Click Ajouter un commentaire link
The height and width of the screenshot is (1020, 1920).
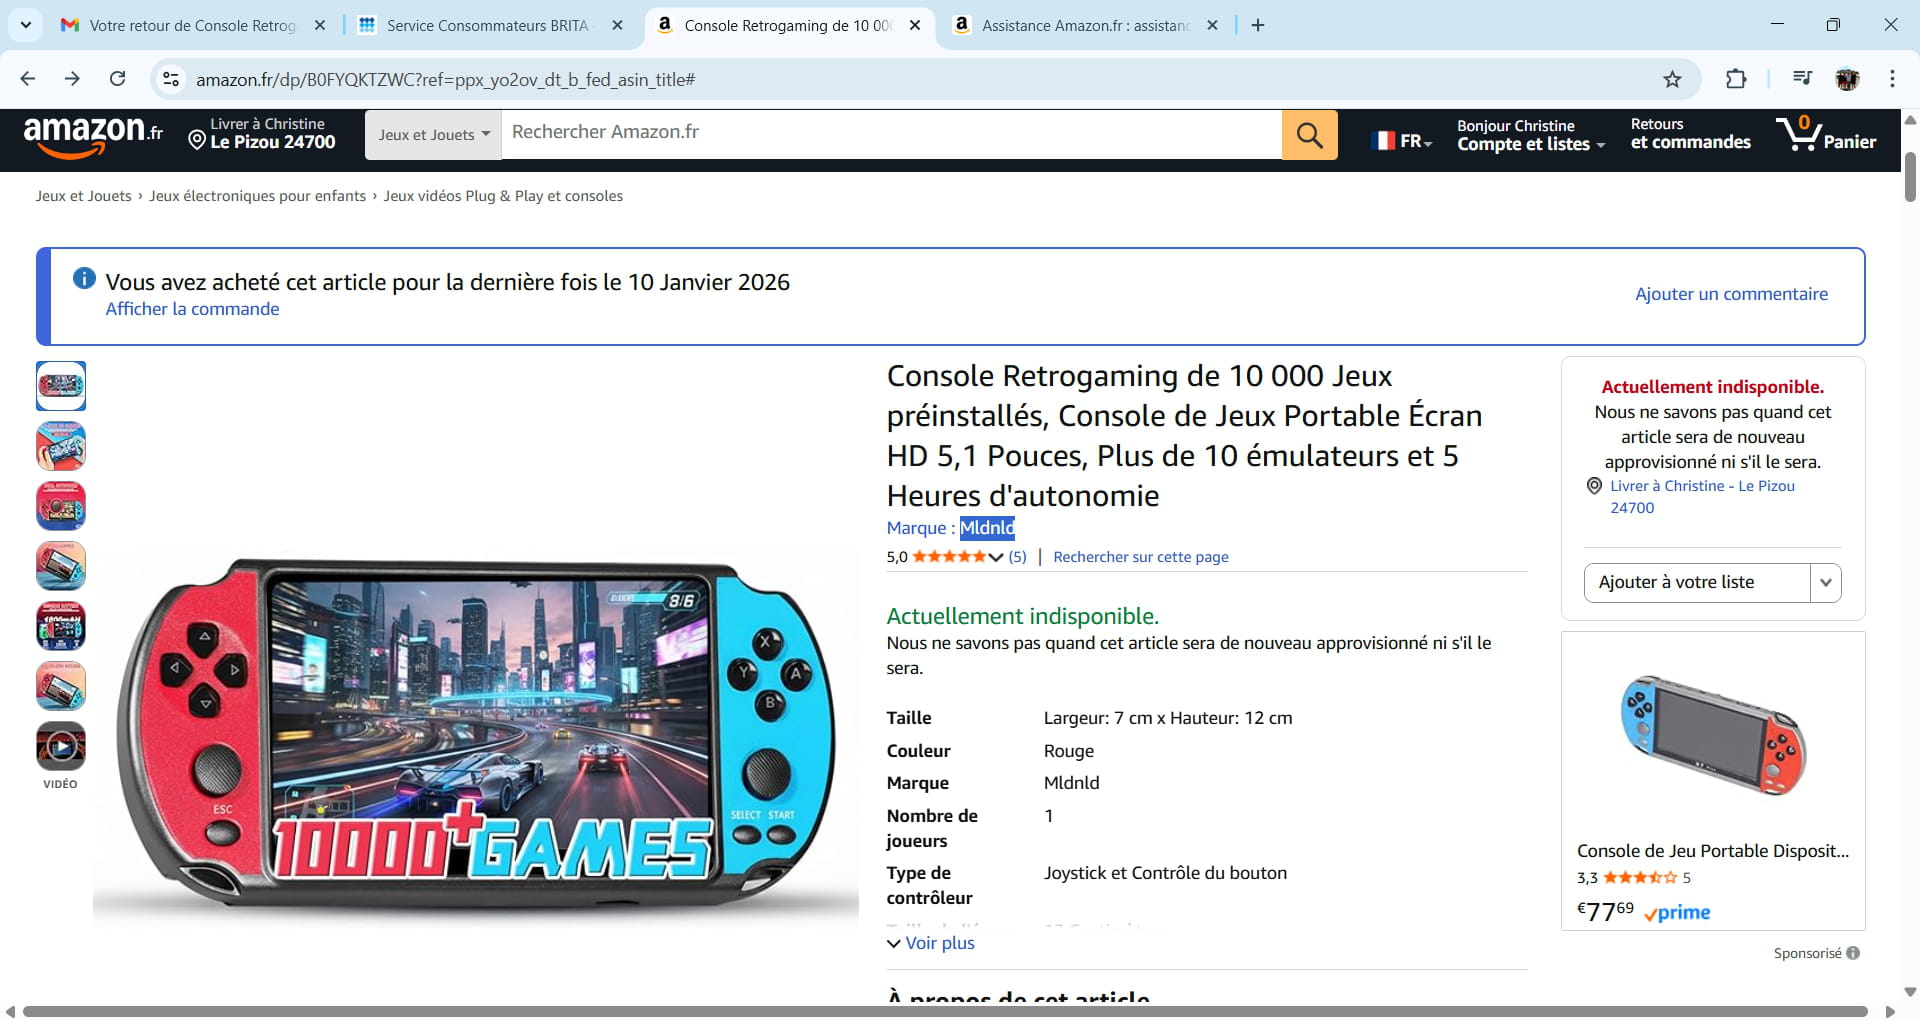tap(1731, 294)
